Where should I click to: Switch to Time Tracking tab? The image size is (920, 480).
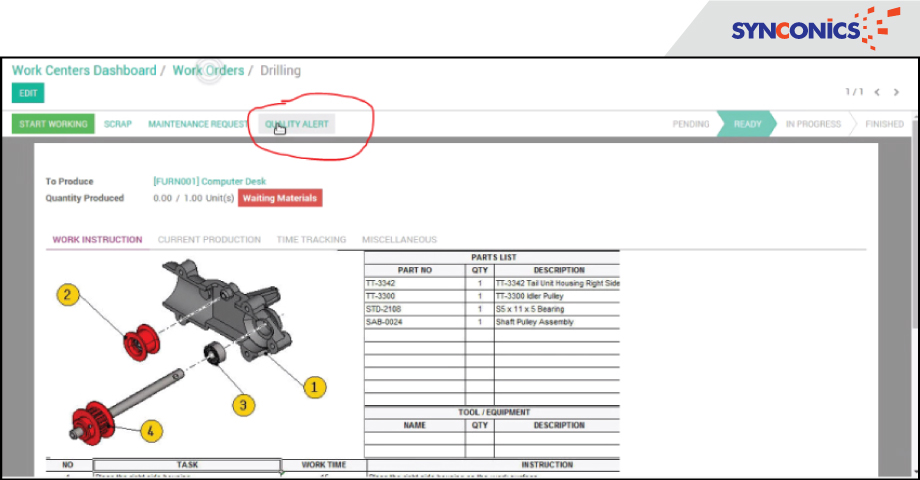click(312, 239)
